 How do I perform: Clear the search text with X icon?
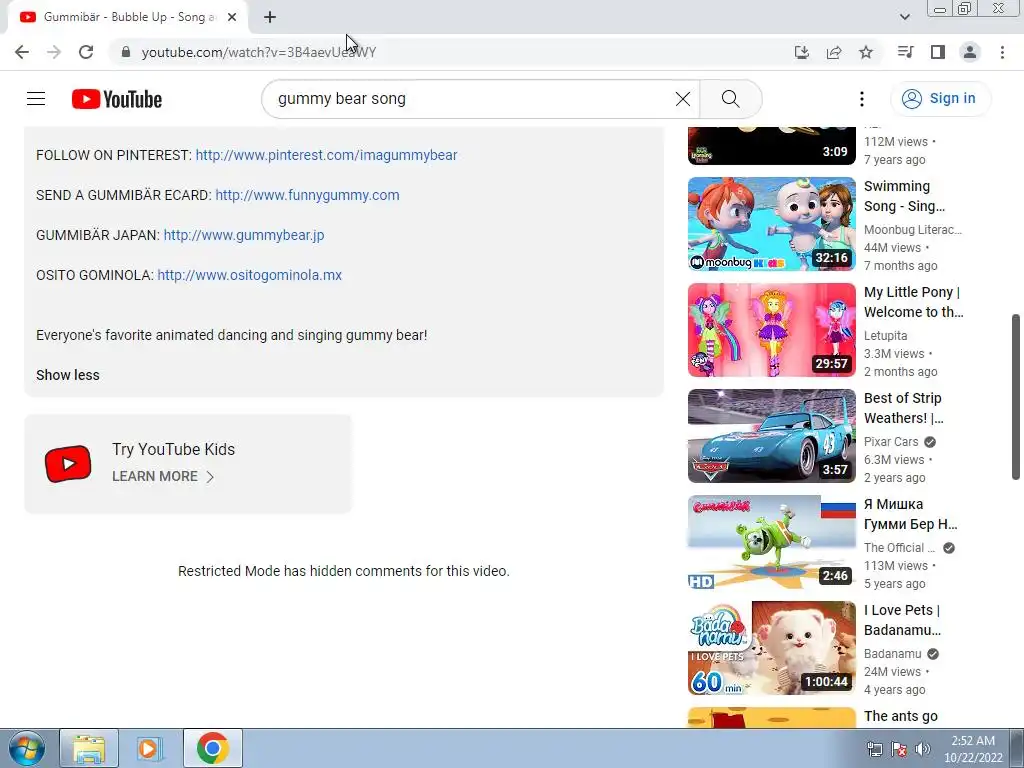click(682, 99)
